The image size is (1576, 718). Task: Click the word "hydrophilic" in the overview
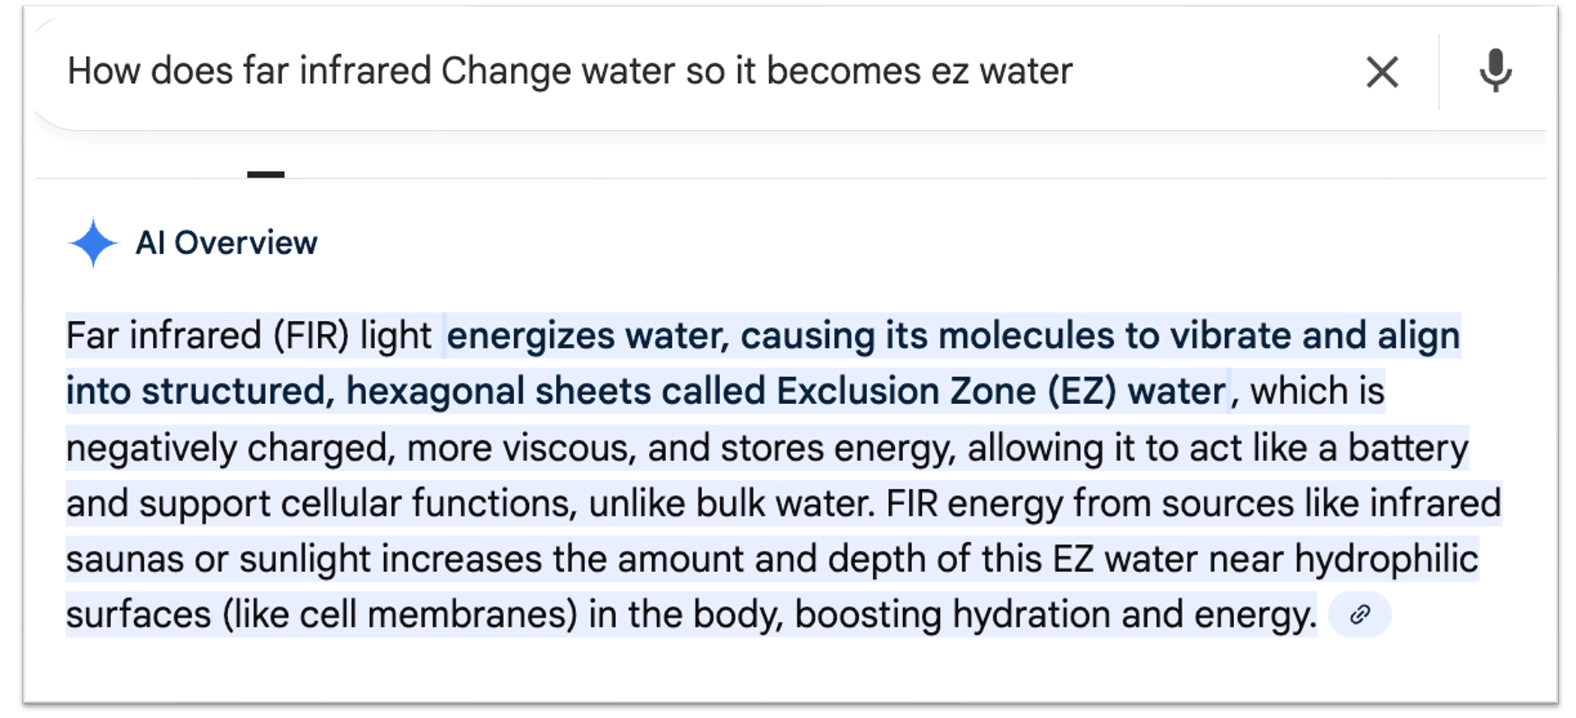point(1386,559)
